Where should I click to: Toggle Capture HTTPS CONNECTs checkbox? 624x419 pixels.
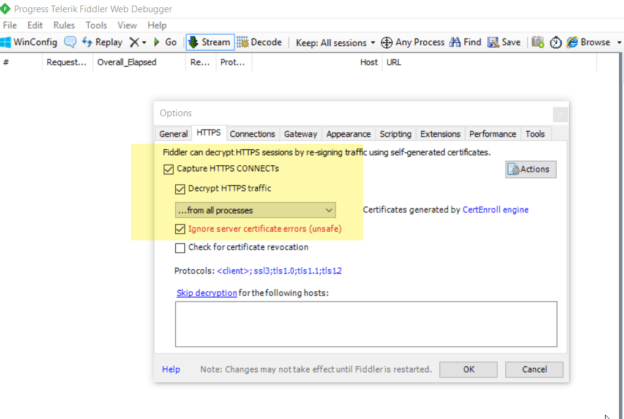(x=168, y=169)
